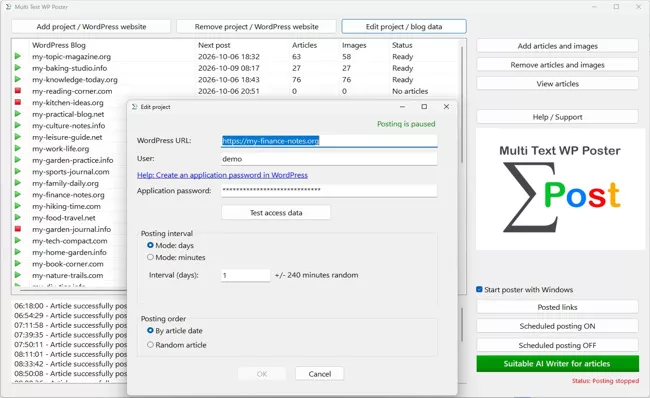The image size is (650, 398).
Task: Click green play icon beside my-family-daily.org
Action: (17, 182)
